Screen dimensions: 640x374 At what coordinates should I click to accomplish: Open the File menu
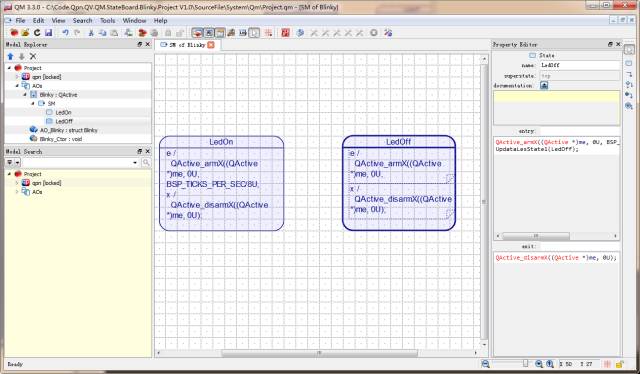(x=20, y=20)
